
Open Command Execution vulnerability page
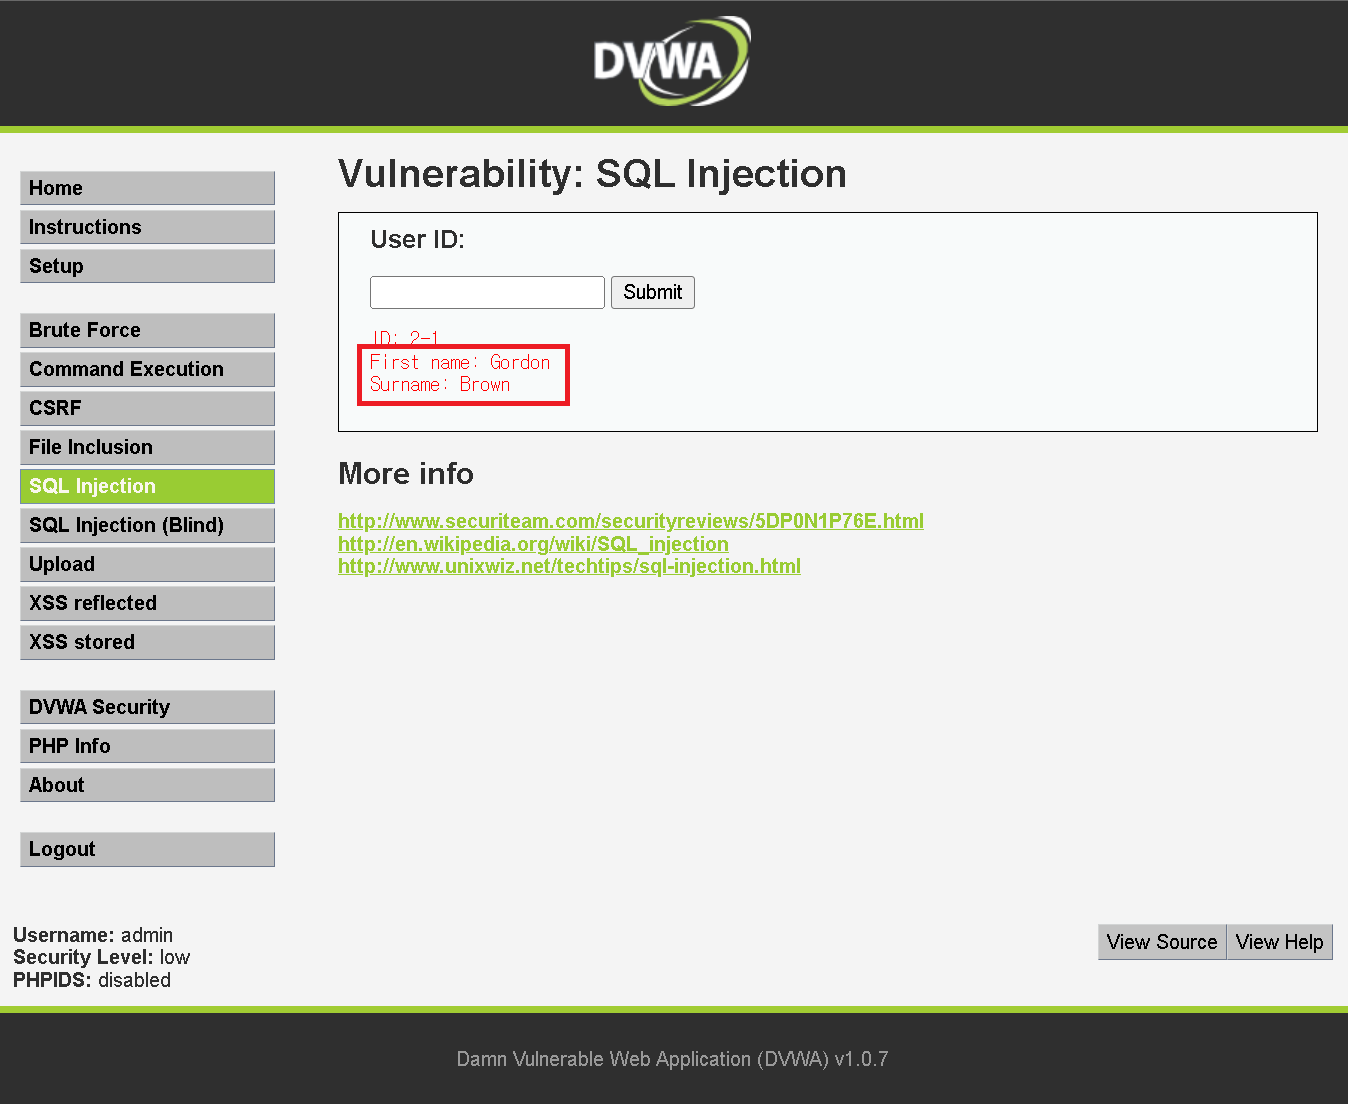(147, 369)
